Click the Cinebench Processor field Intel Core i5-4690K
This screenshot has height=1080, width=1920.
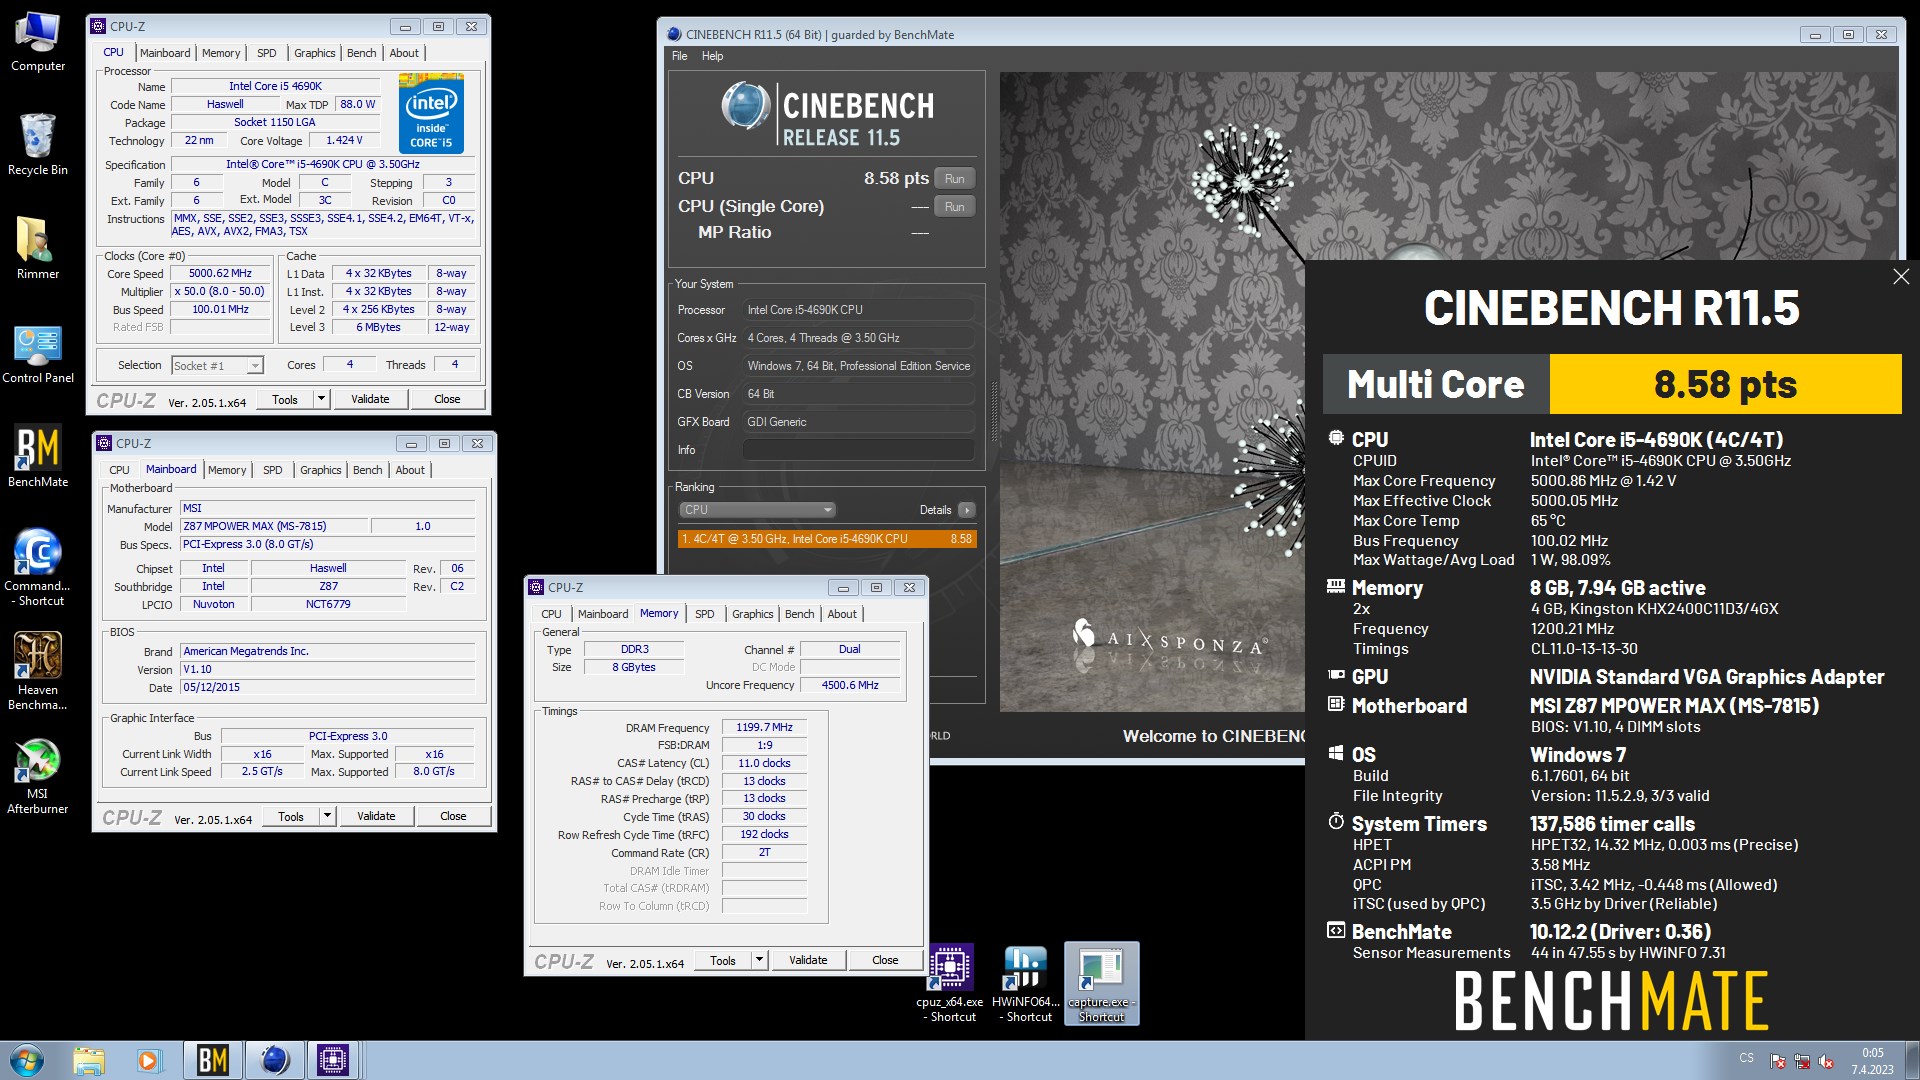[x=858, y=310]
